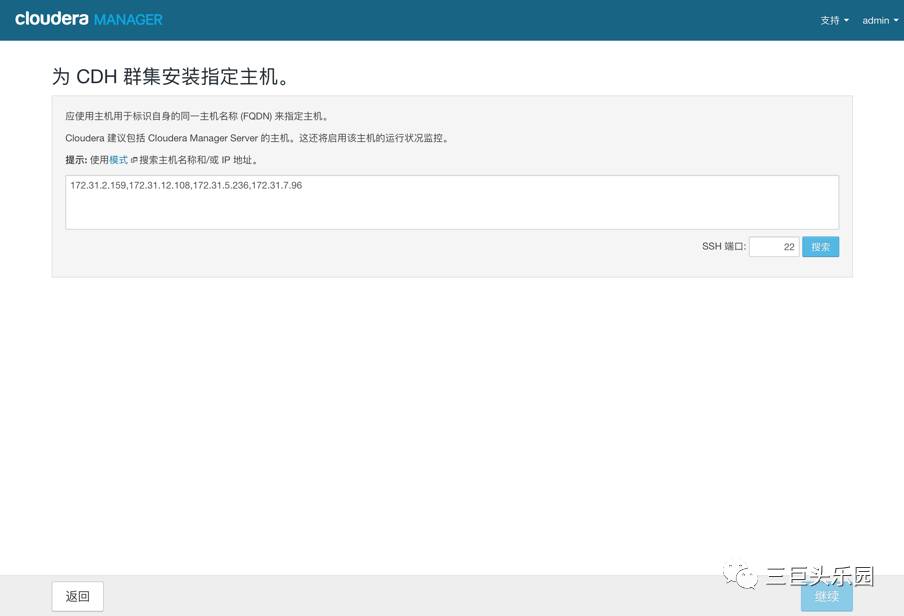The height and width of the screenshot is (616, 904).
Task: Click the 继续 continue button
Action: coord(826,596)
